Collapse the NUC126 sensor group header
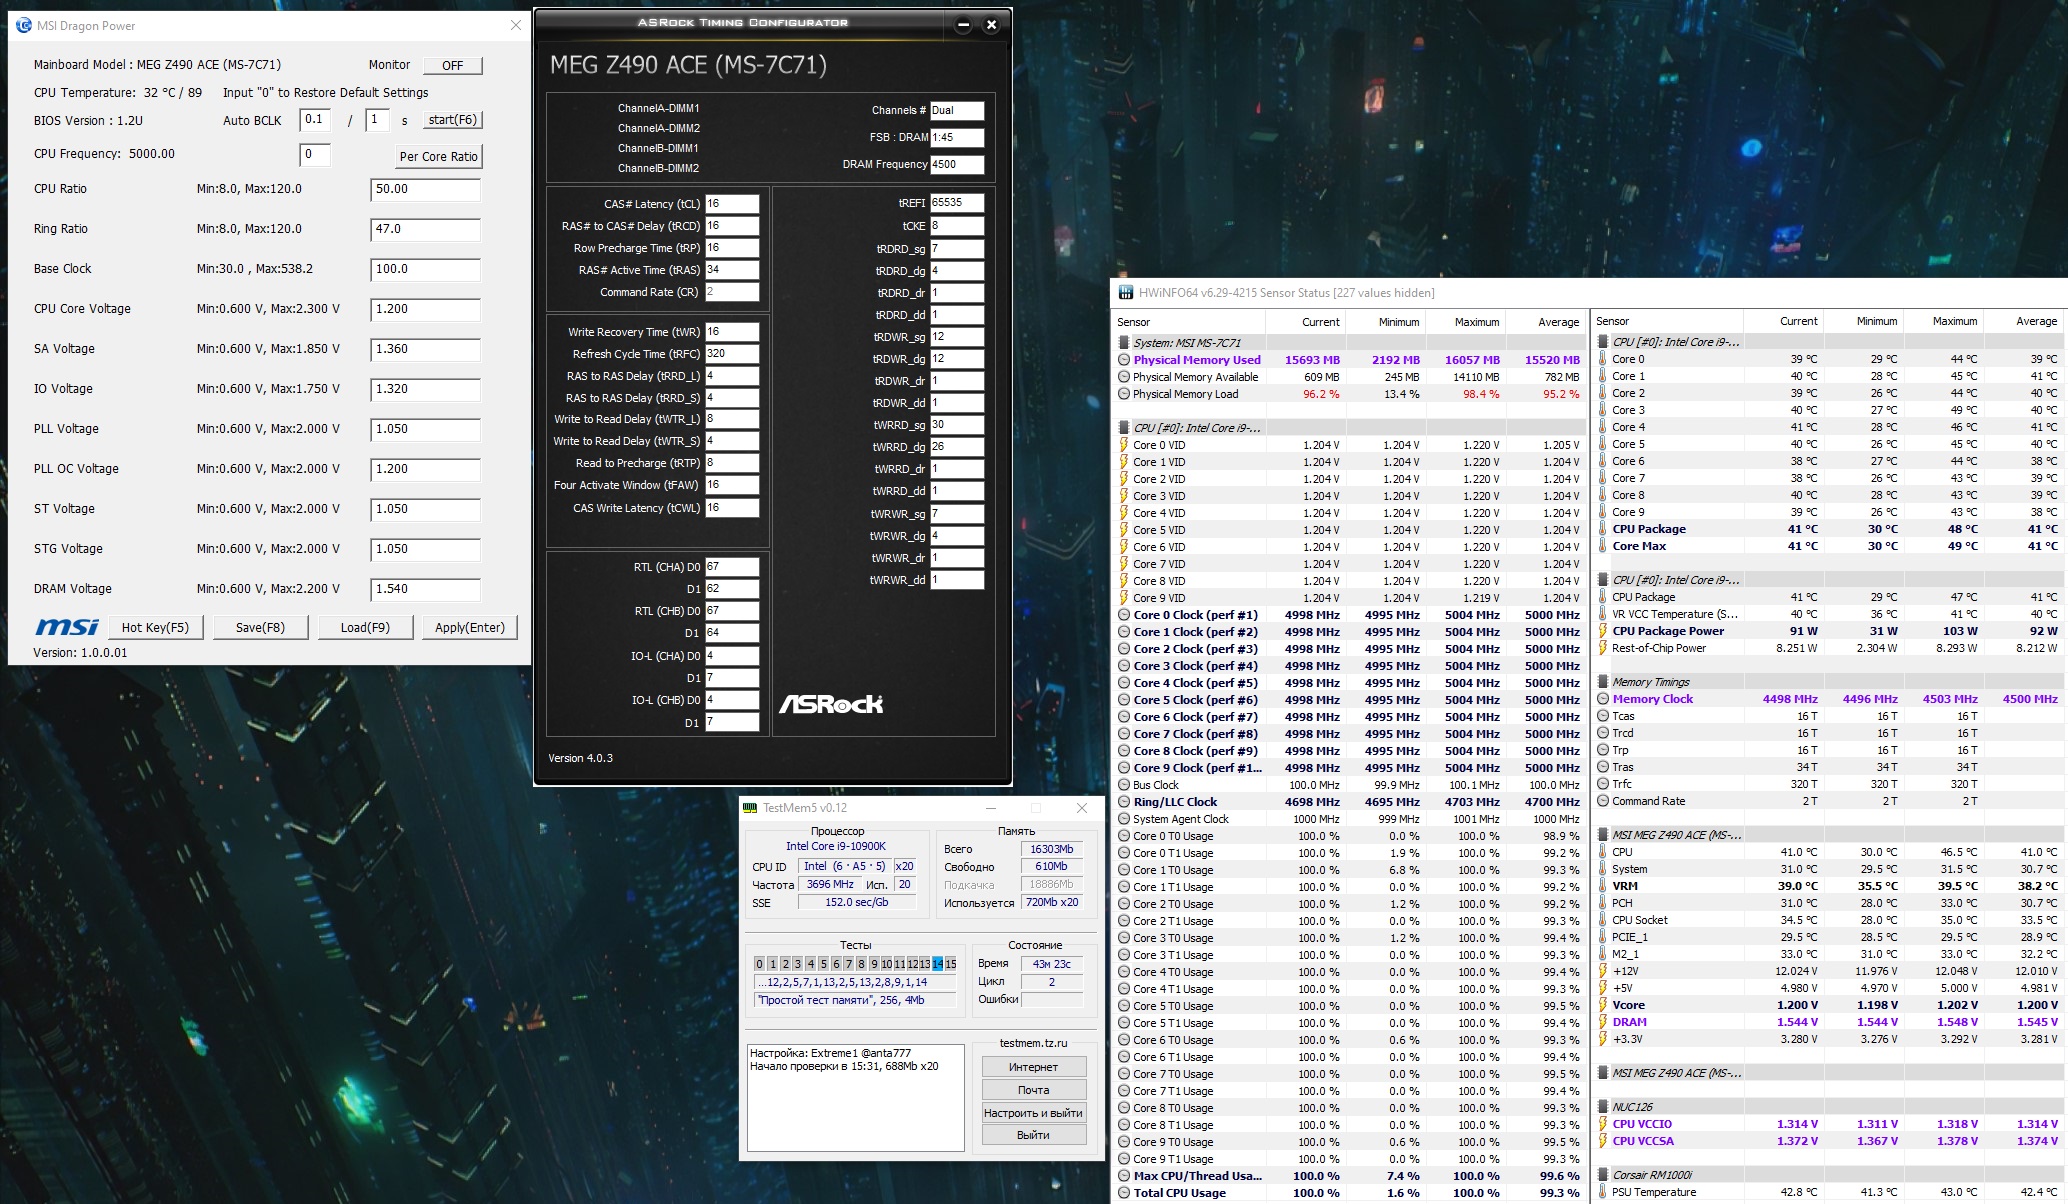The width and height of the screenshot is (2068, 1204). (x=1602, y=1107)
